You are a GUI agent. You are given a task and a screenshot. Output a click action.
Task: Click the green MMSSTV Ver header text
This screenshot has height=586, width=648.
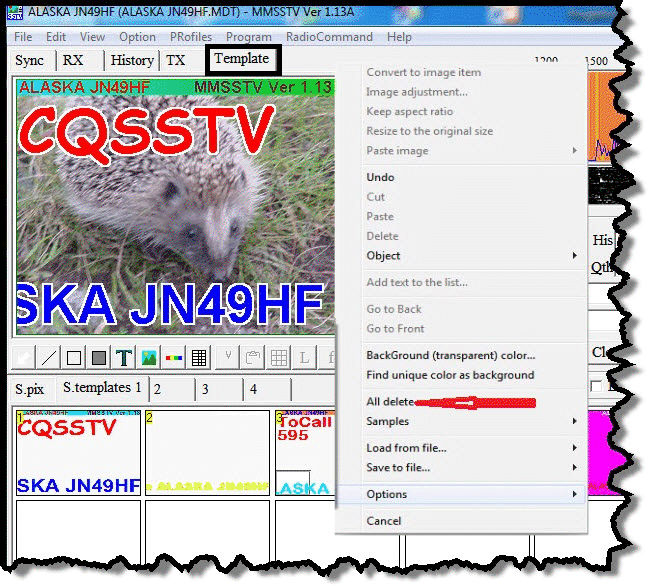coord(263,87)
